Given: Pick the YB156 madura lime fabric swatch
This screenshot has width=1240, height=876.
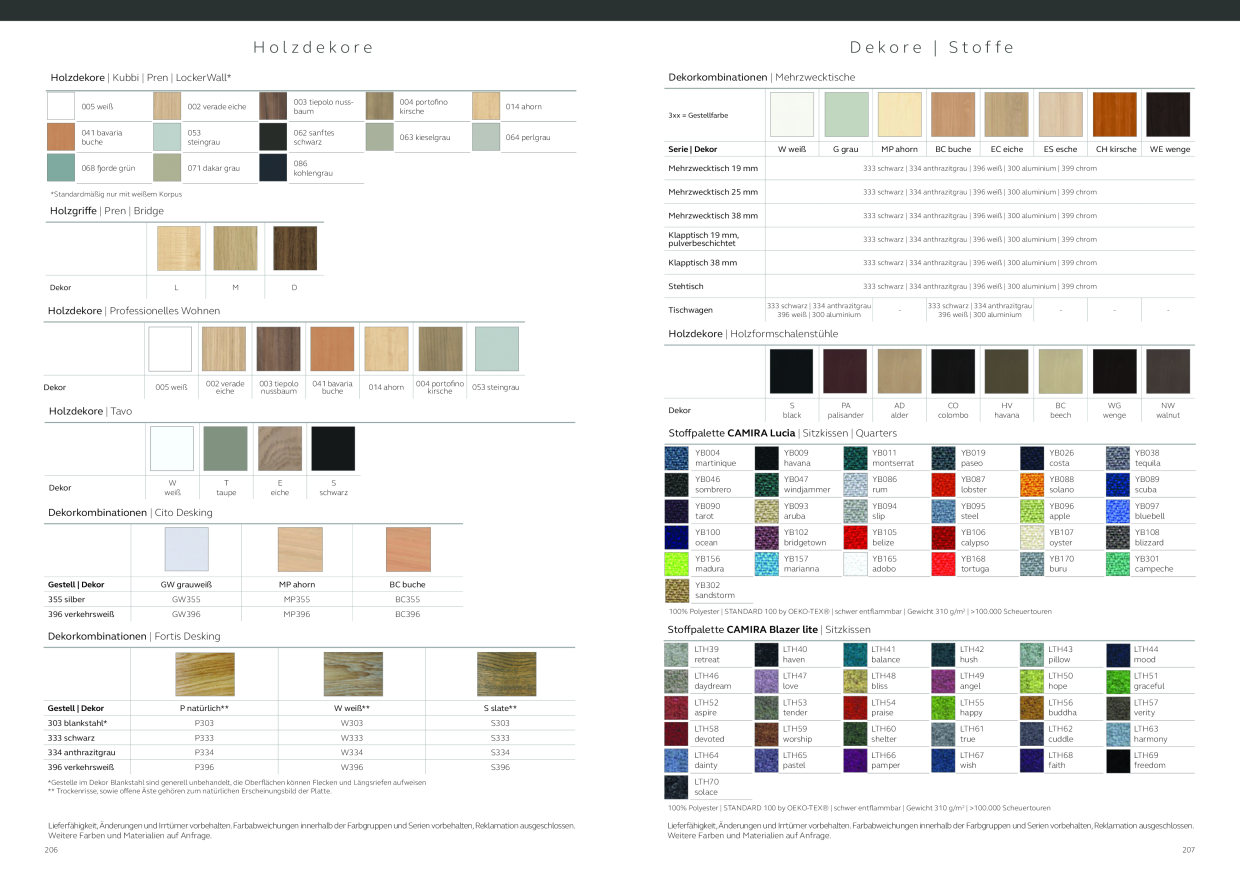Looking at the screenshot, I should click(x=678, y=564).
